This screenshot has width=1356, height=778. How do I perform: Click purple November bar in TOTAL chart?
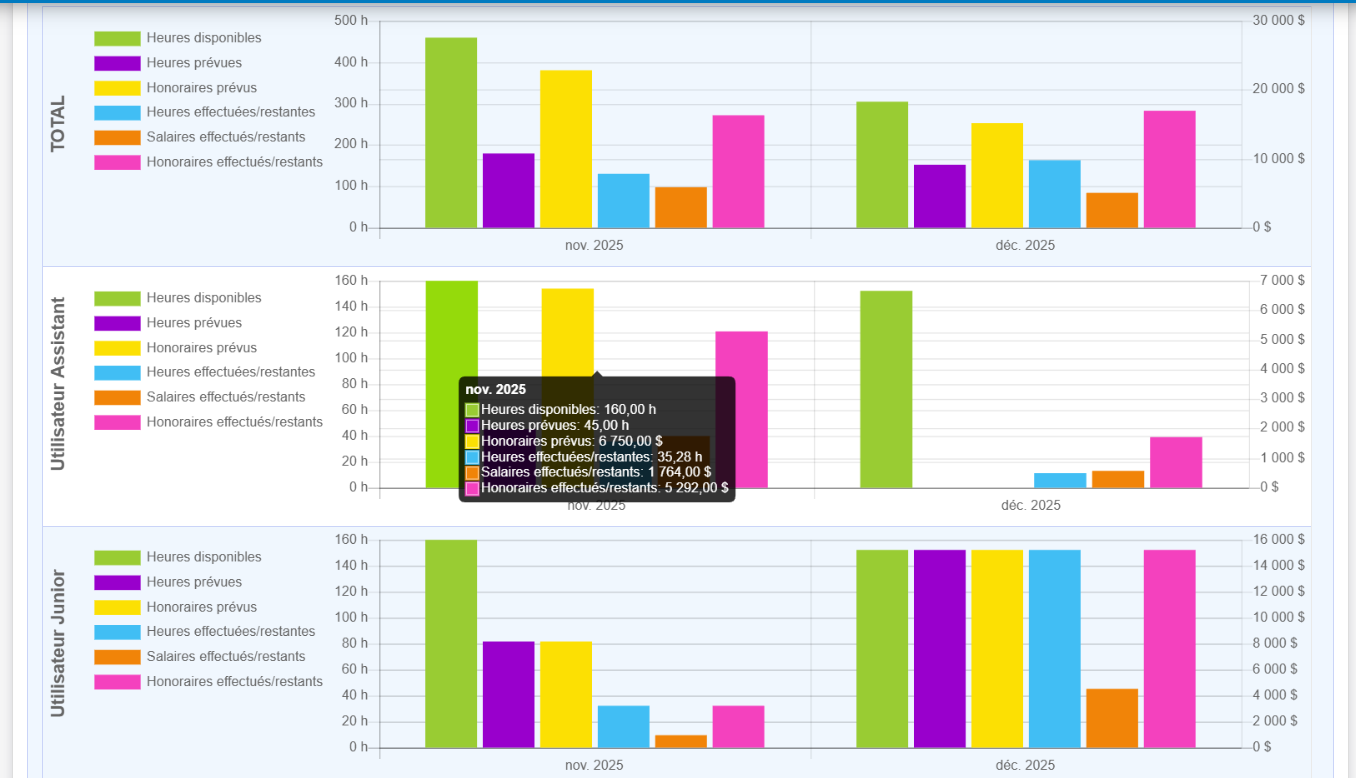508,190
